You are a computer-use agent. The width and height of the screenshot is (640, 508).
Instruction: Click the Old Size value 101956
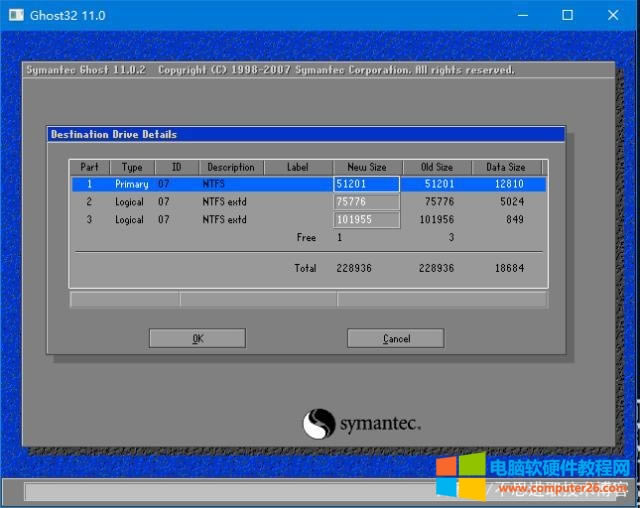pyautogui.click(x=437, y=220)
